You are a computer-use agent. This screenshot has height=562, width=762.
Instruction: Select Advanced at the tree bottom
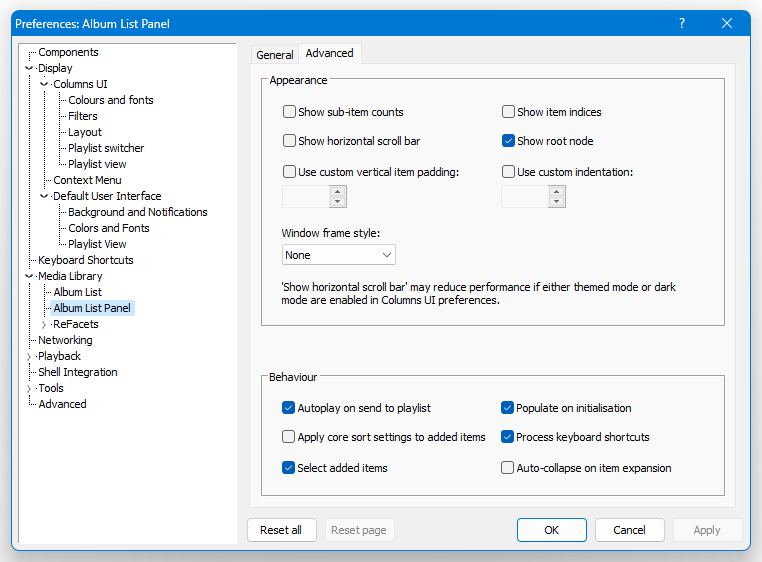click(62, 404)
